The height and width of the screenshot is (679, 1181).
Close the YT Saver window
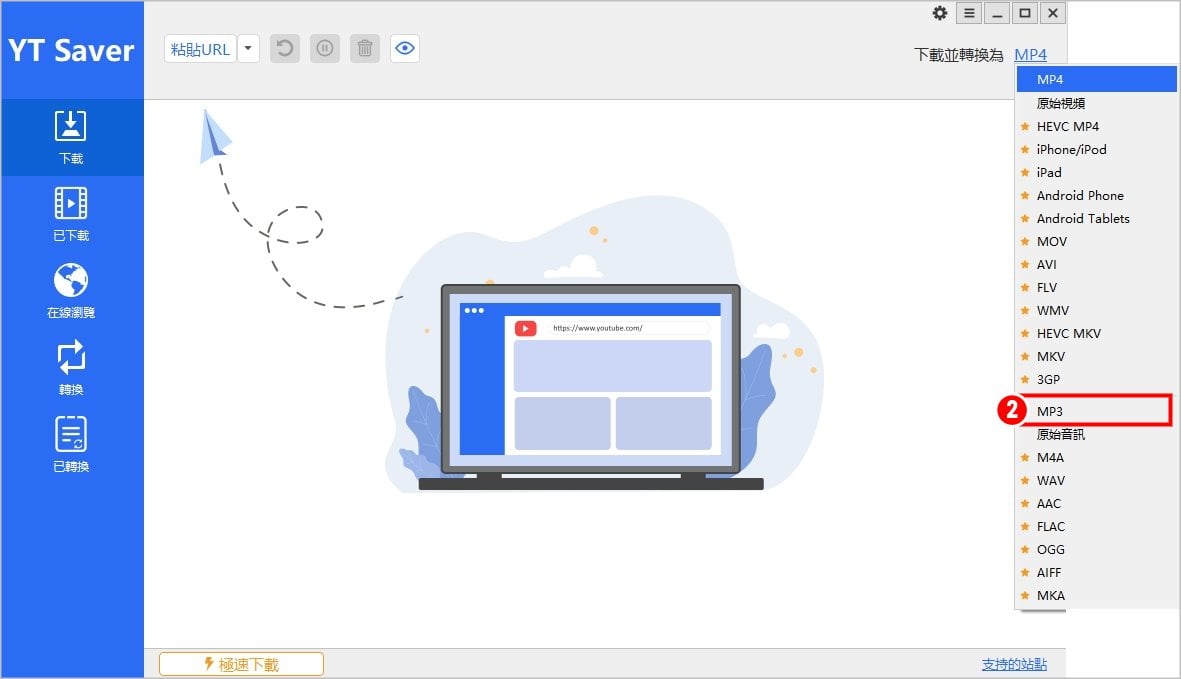1053,13
